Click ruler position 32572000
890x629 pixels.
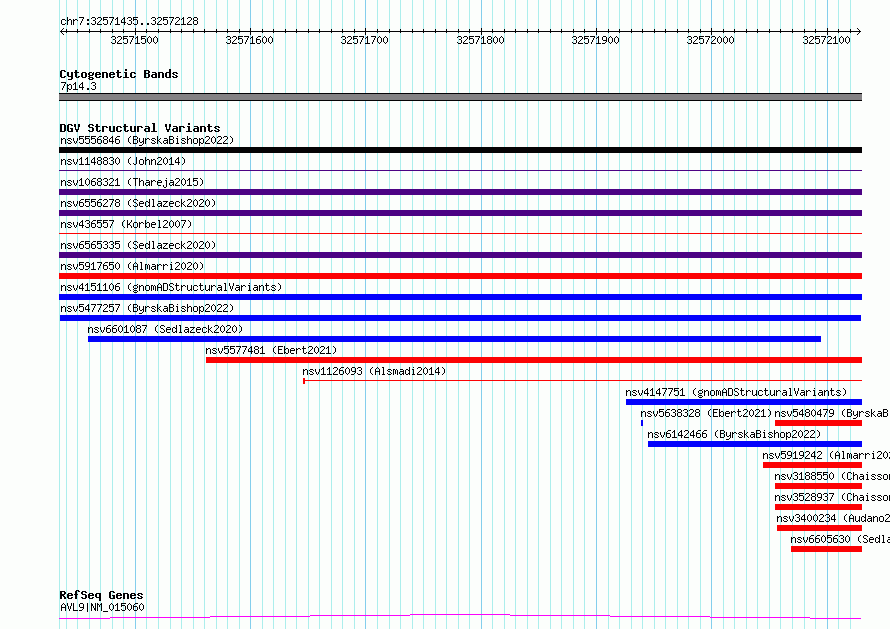pos(710,40)
